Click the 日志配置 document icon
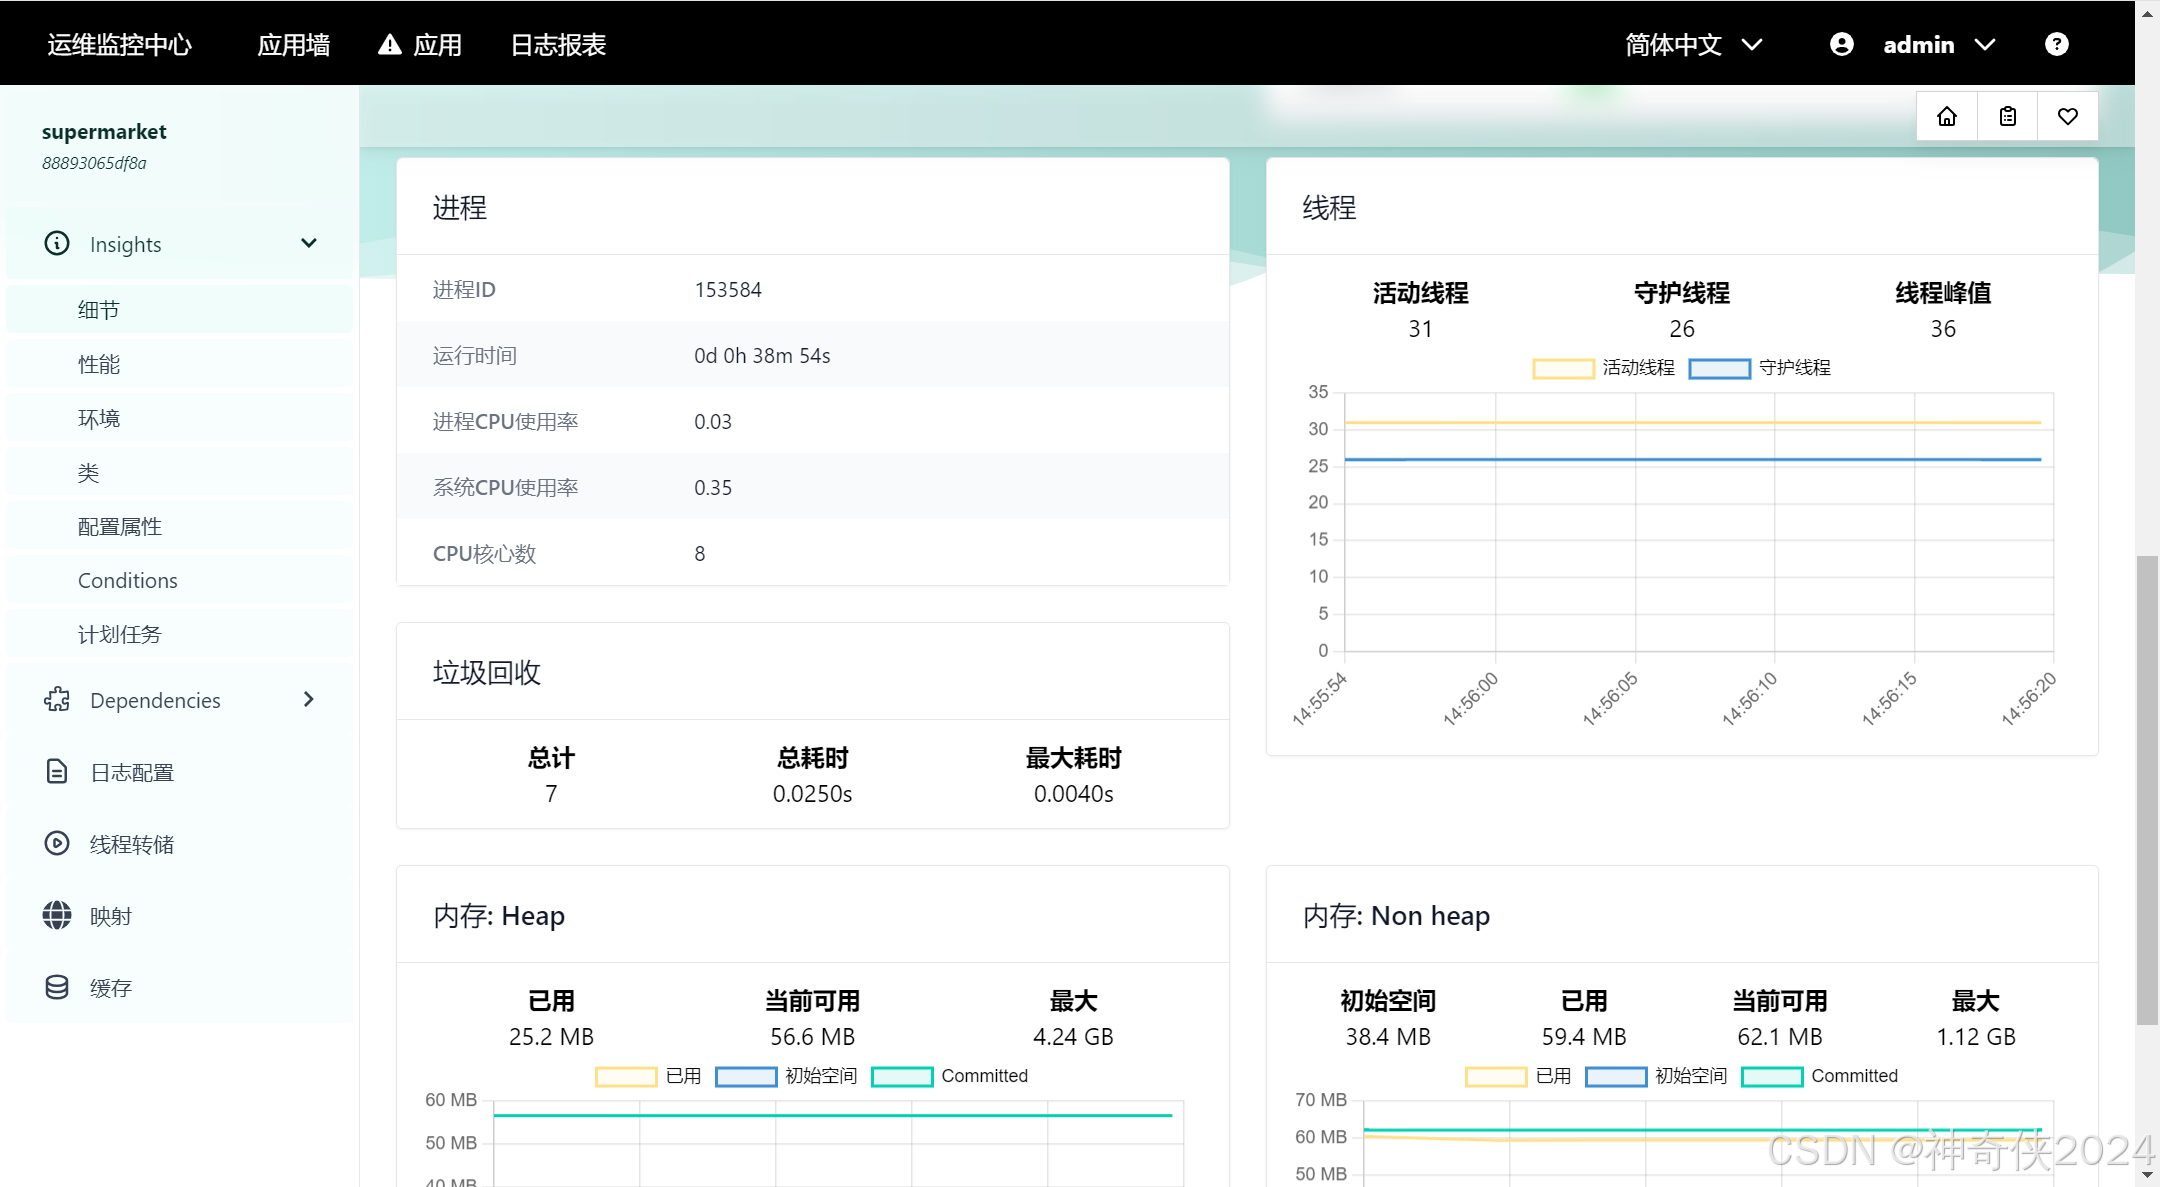The image size is (2160, 1187). 57,772
